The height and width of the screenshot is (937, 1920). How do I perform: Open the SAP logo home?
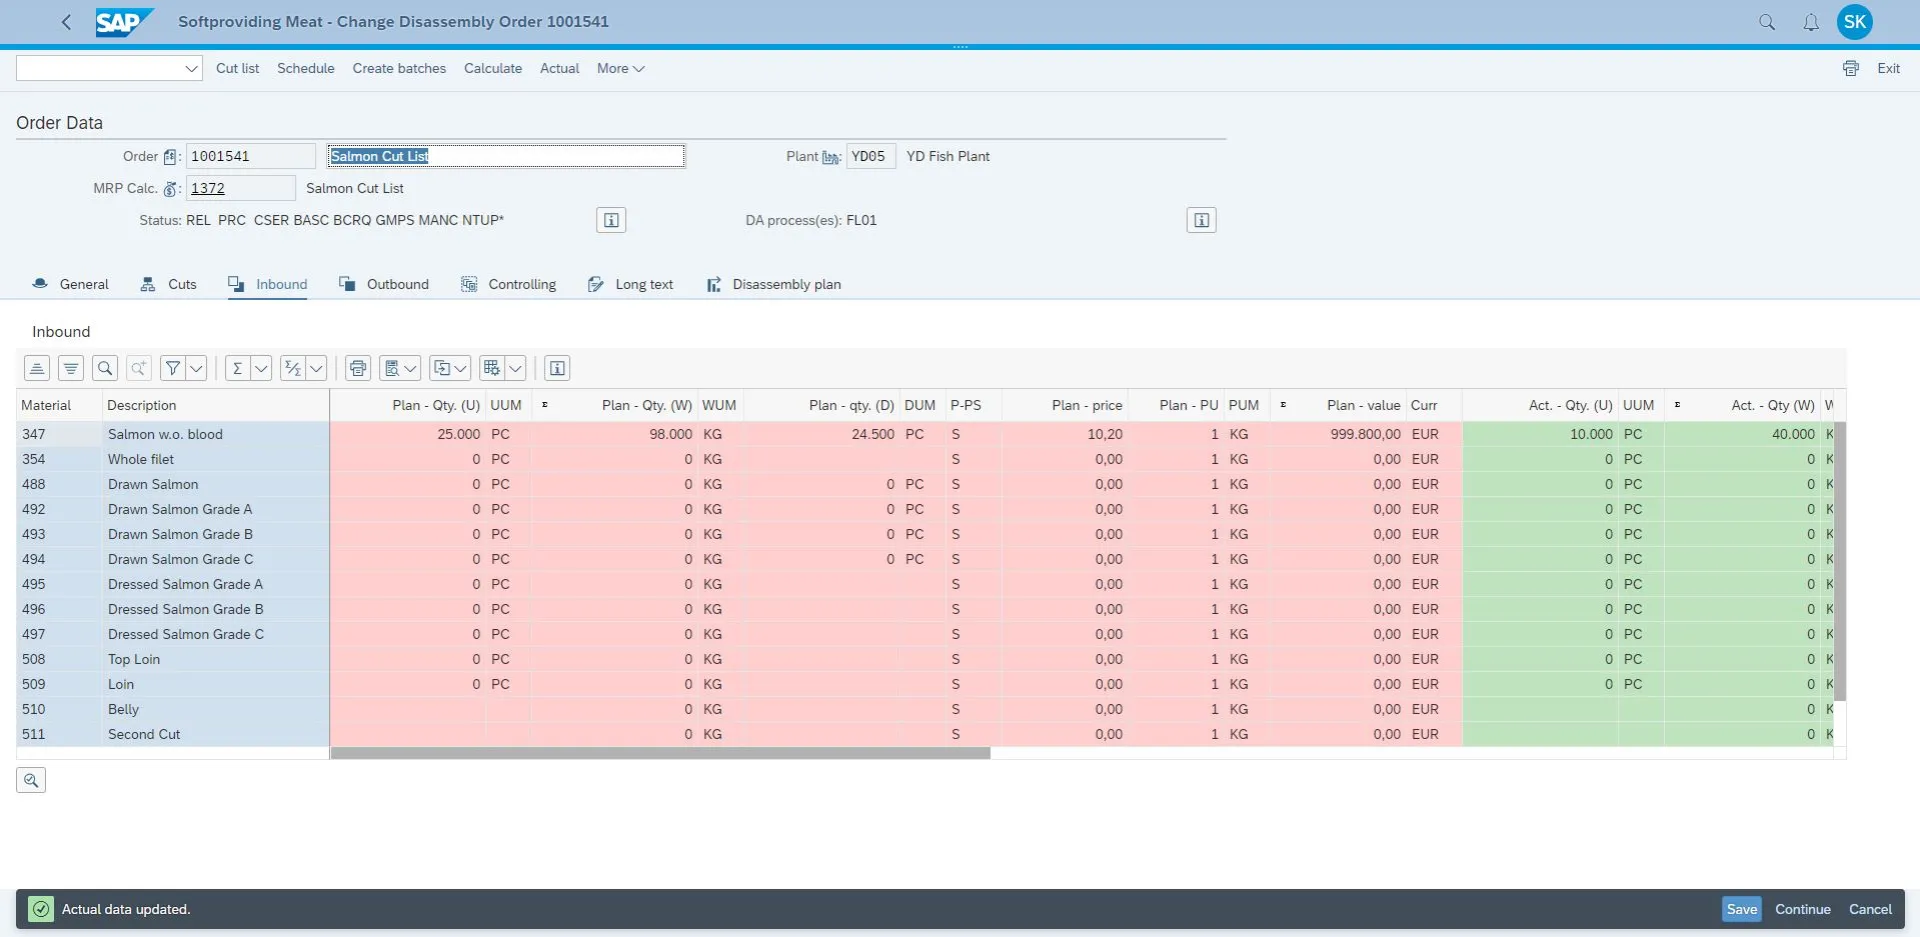pyautogui.click(x=125, y=22)
